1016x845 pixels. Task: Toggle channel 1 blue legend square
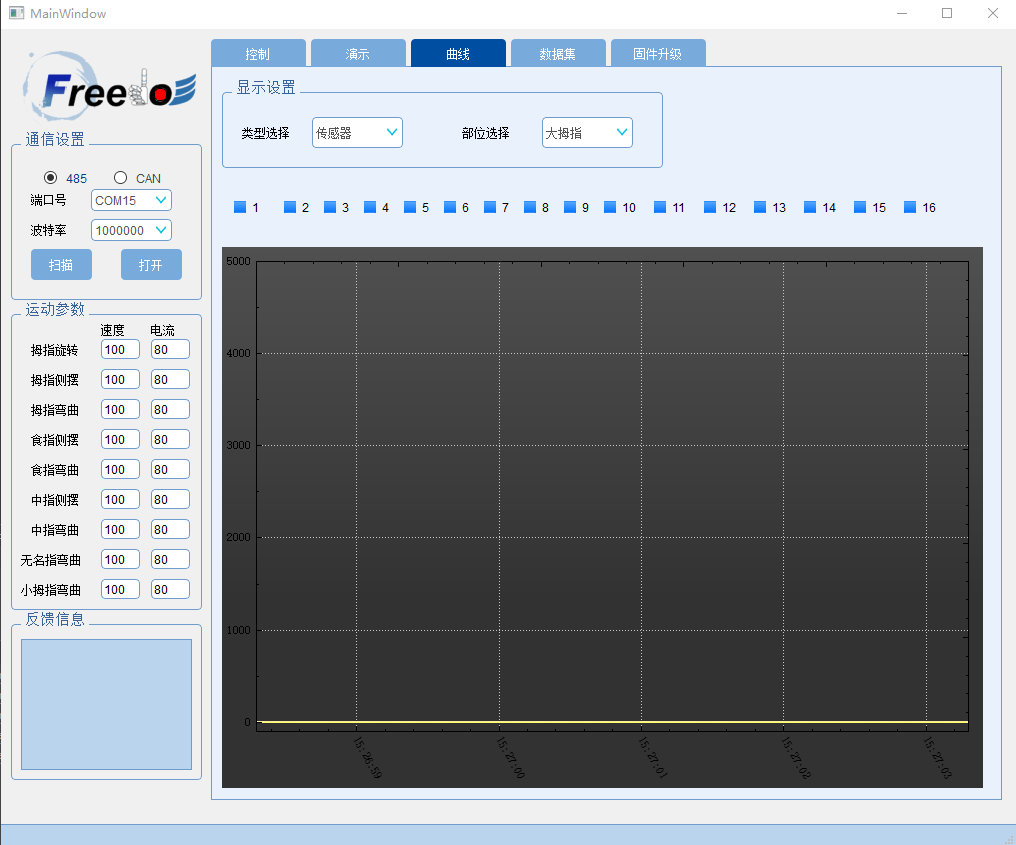(x=240, y=207)
